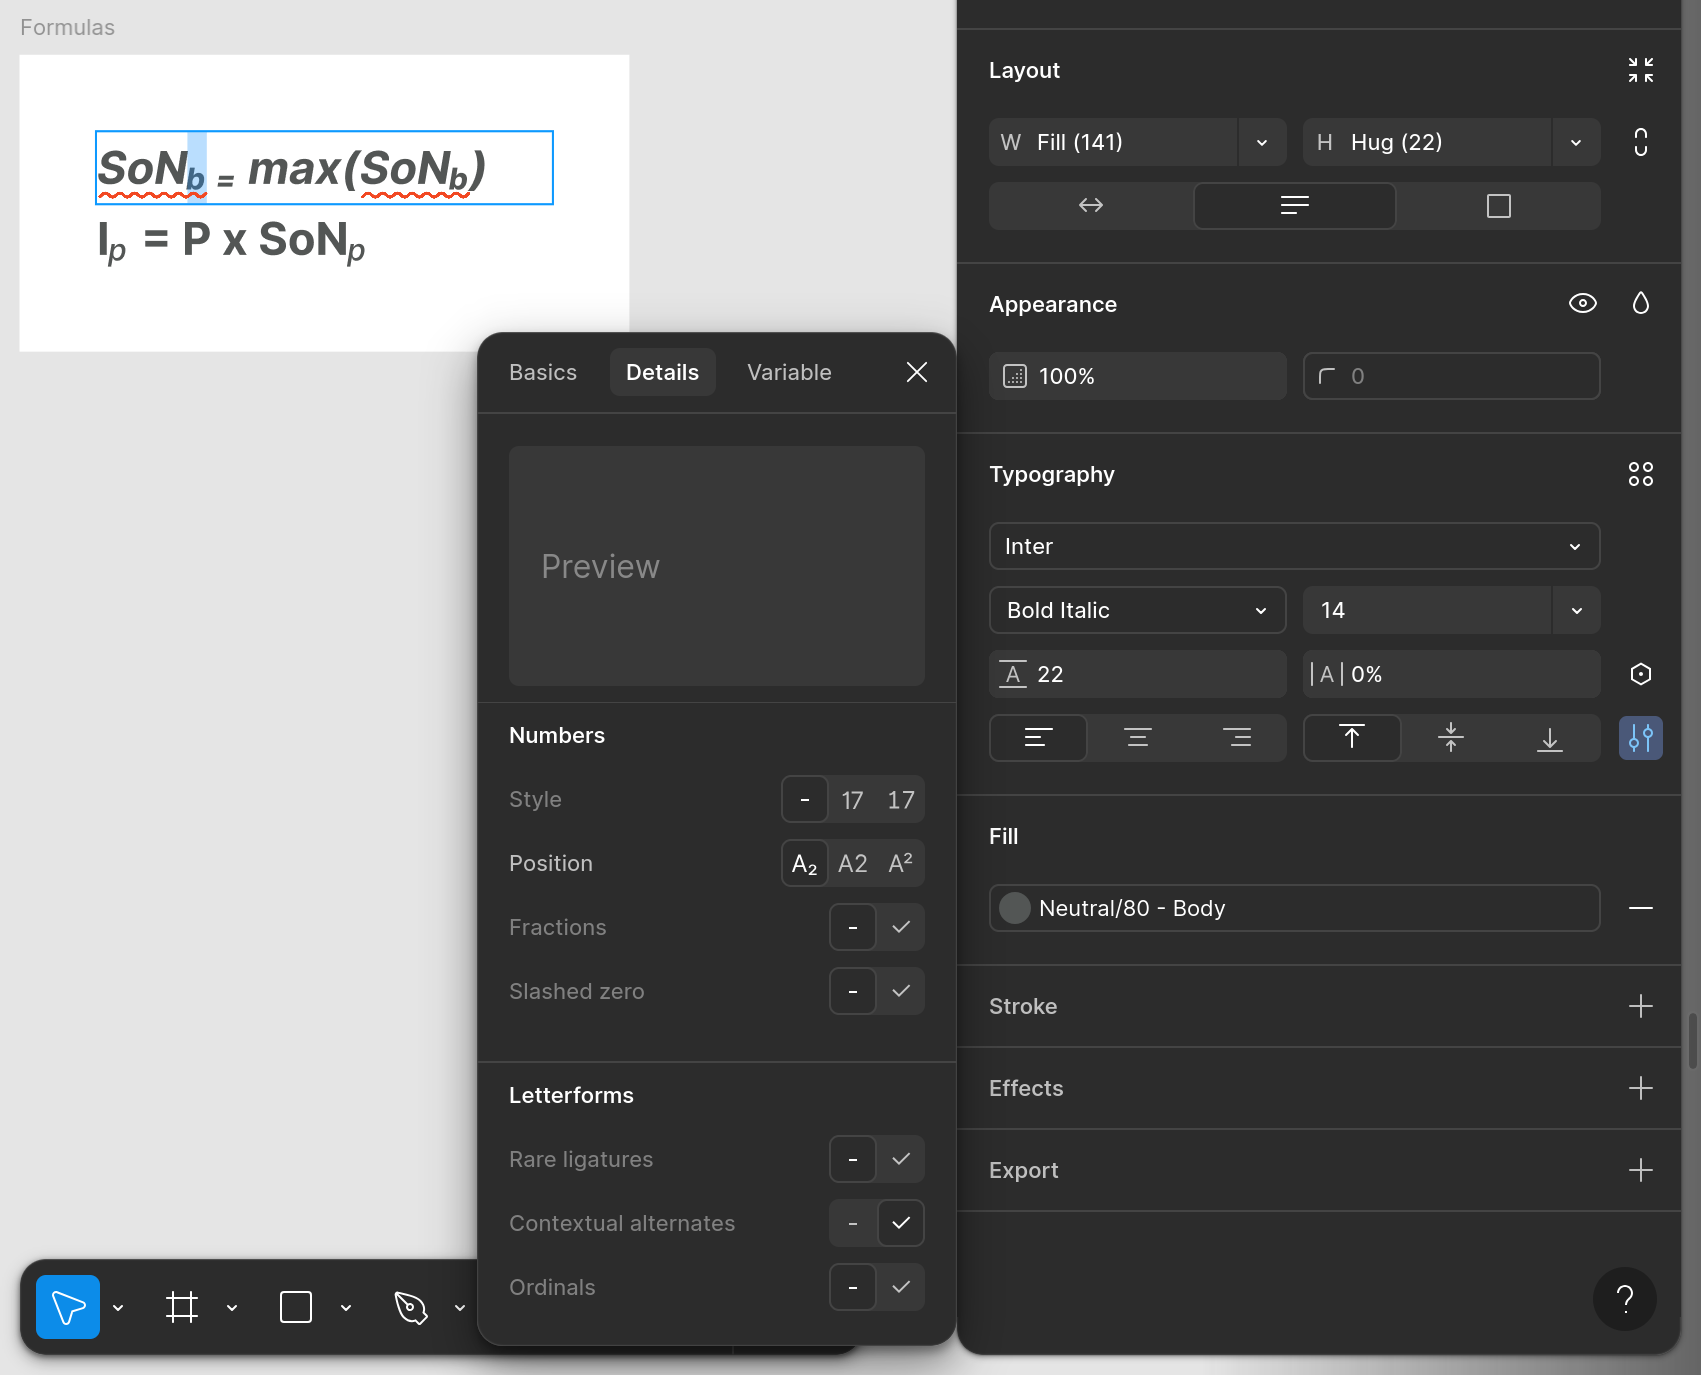The height and width of the screenshot is (1375, 1701).
Task: Remove fill with minus icon
Action: 1640,908
